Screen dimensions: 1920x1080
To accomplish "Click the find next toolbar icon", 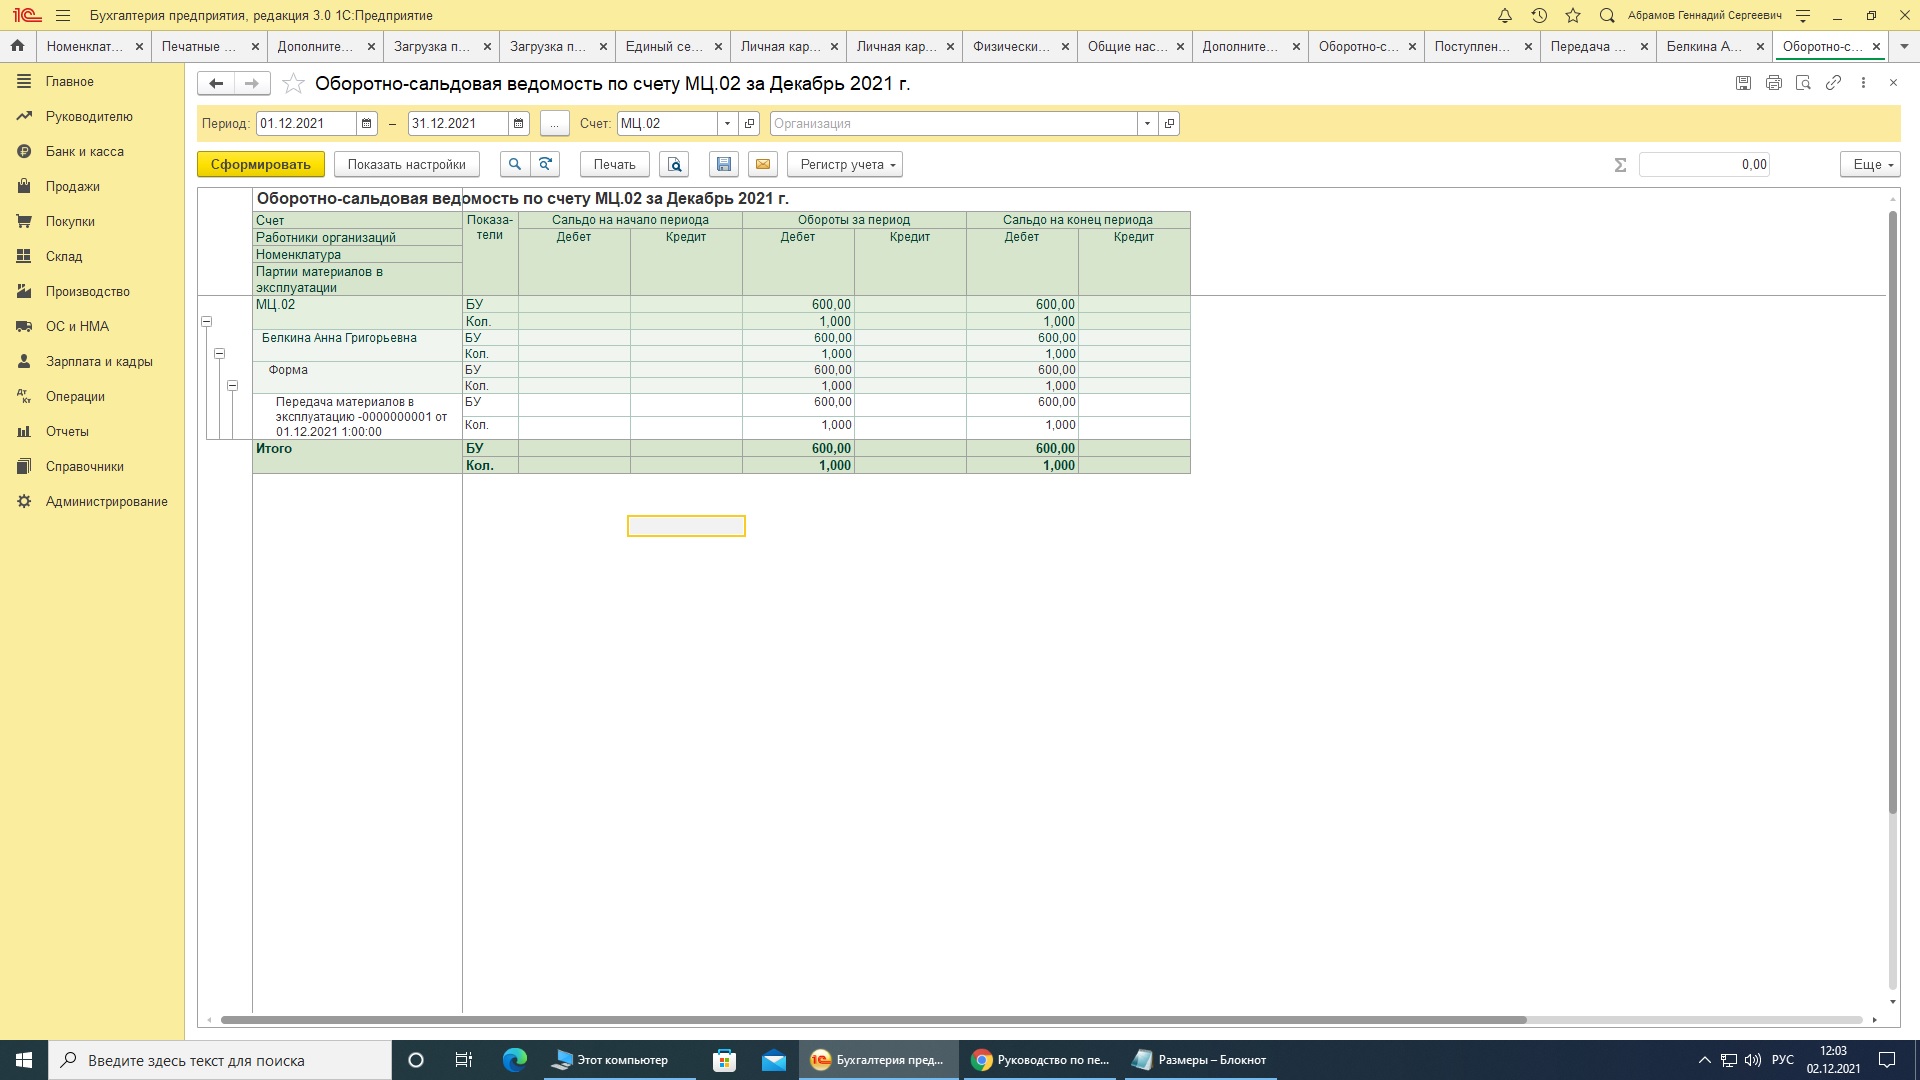I will point(545,164).
